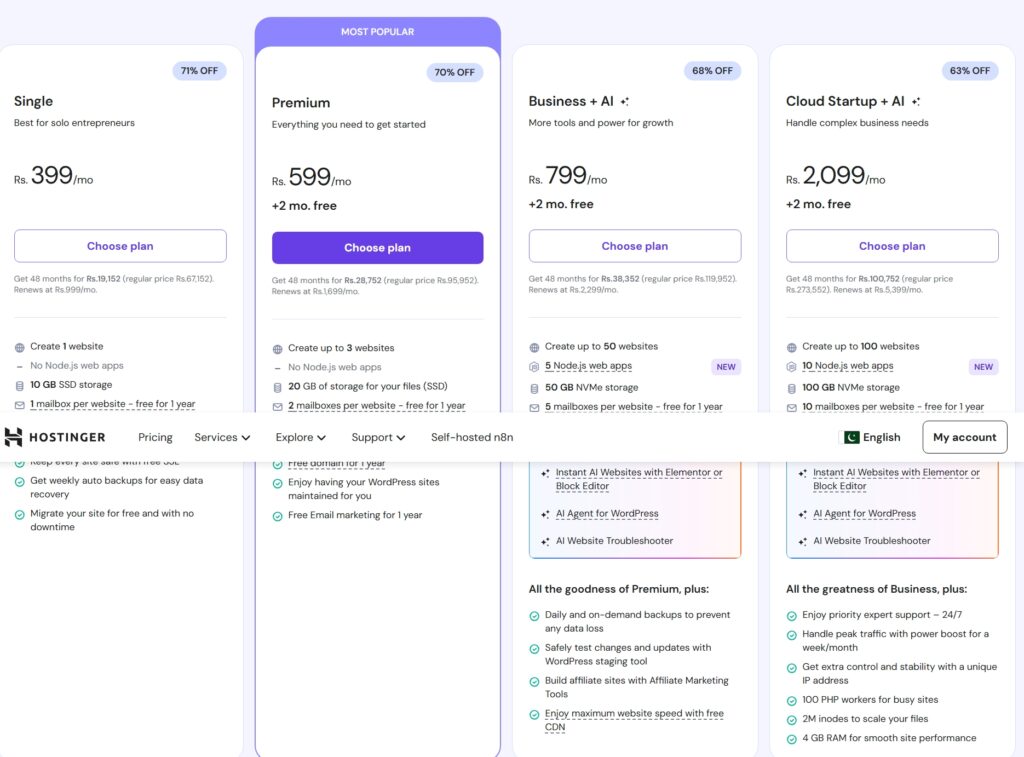Click the checkmark icon next to Enjoy priority expert support
Screen dimensions: 1024x757
coord(792,615)
